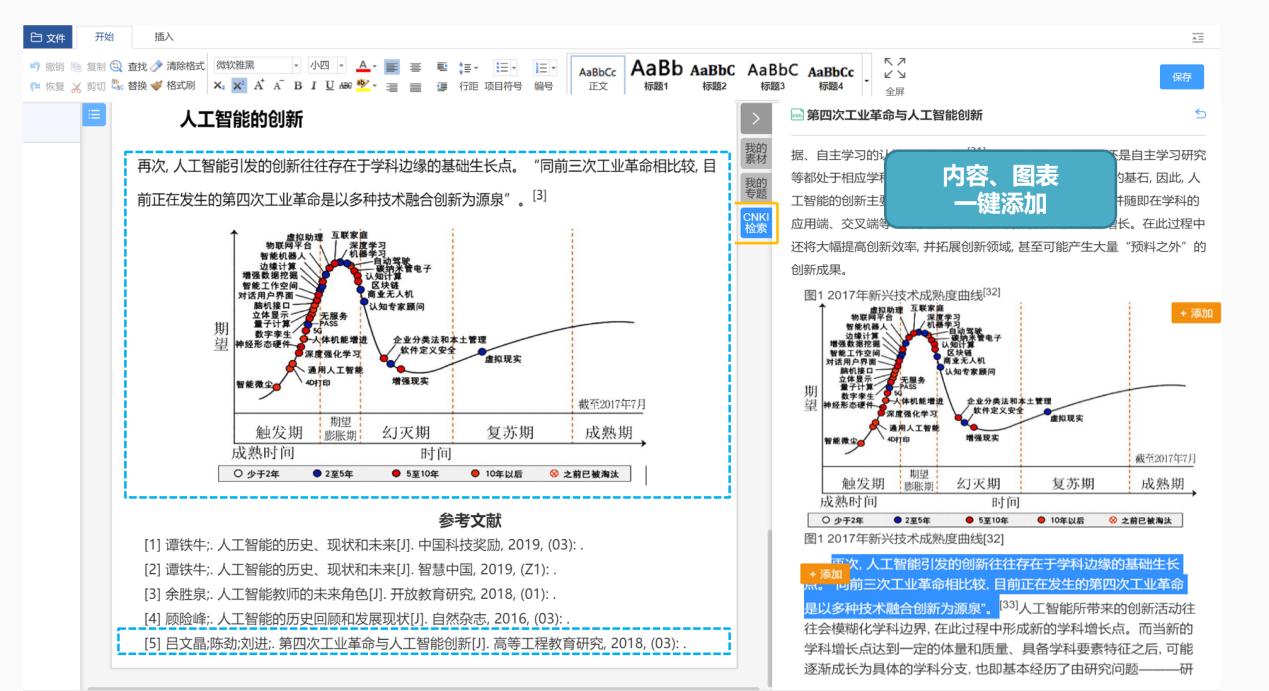This screenshot has width=1269, height=691.
Task: Apply the 标题1 heading style
Action: click(x=656, y=75)
